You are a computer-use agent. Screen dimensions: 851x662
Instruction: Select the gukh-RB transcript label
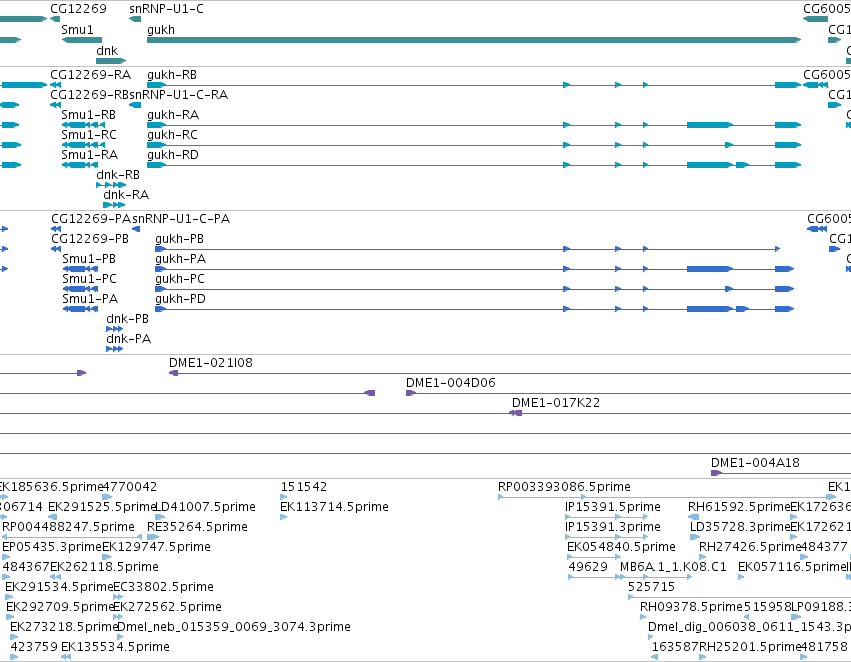[x=172, y=75]
